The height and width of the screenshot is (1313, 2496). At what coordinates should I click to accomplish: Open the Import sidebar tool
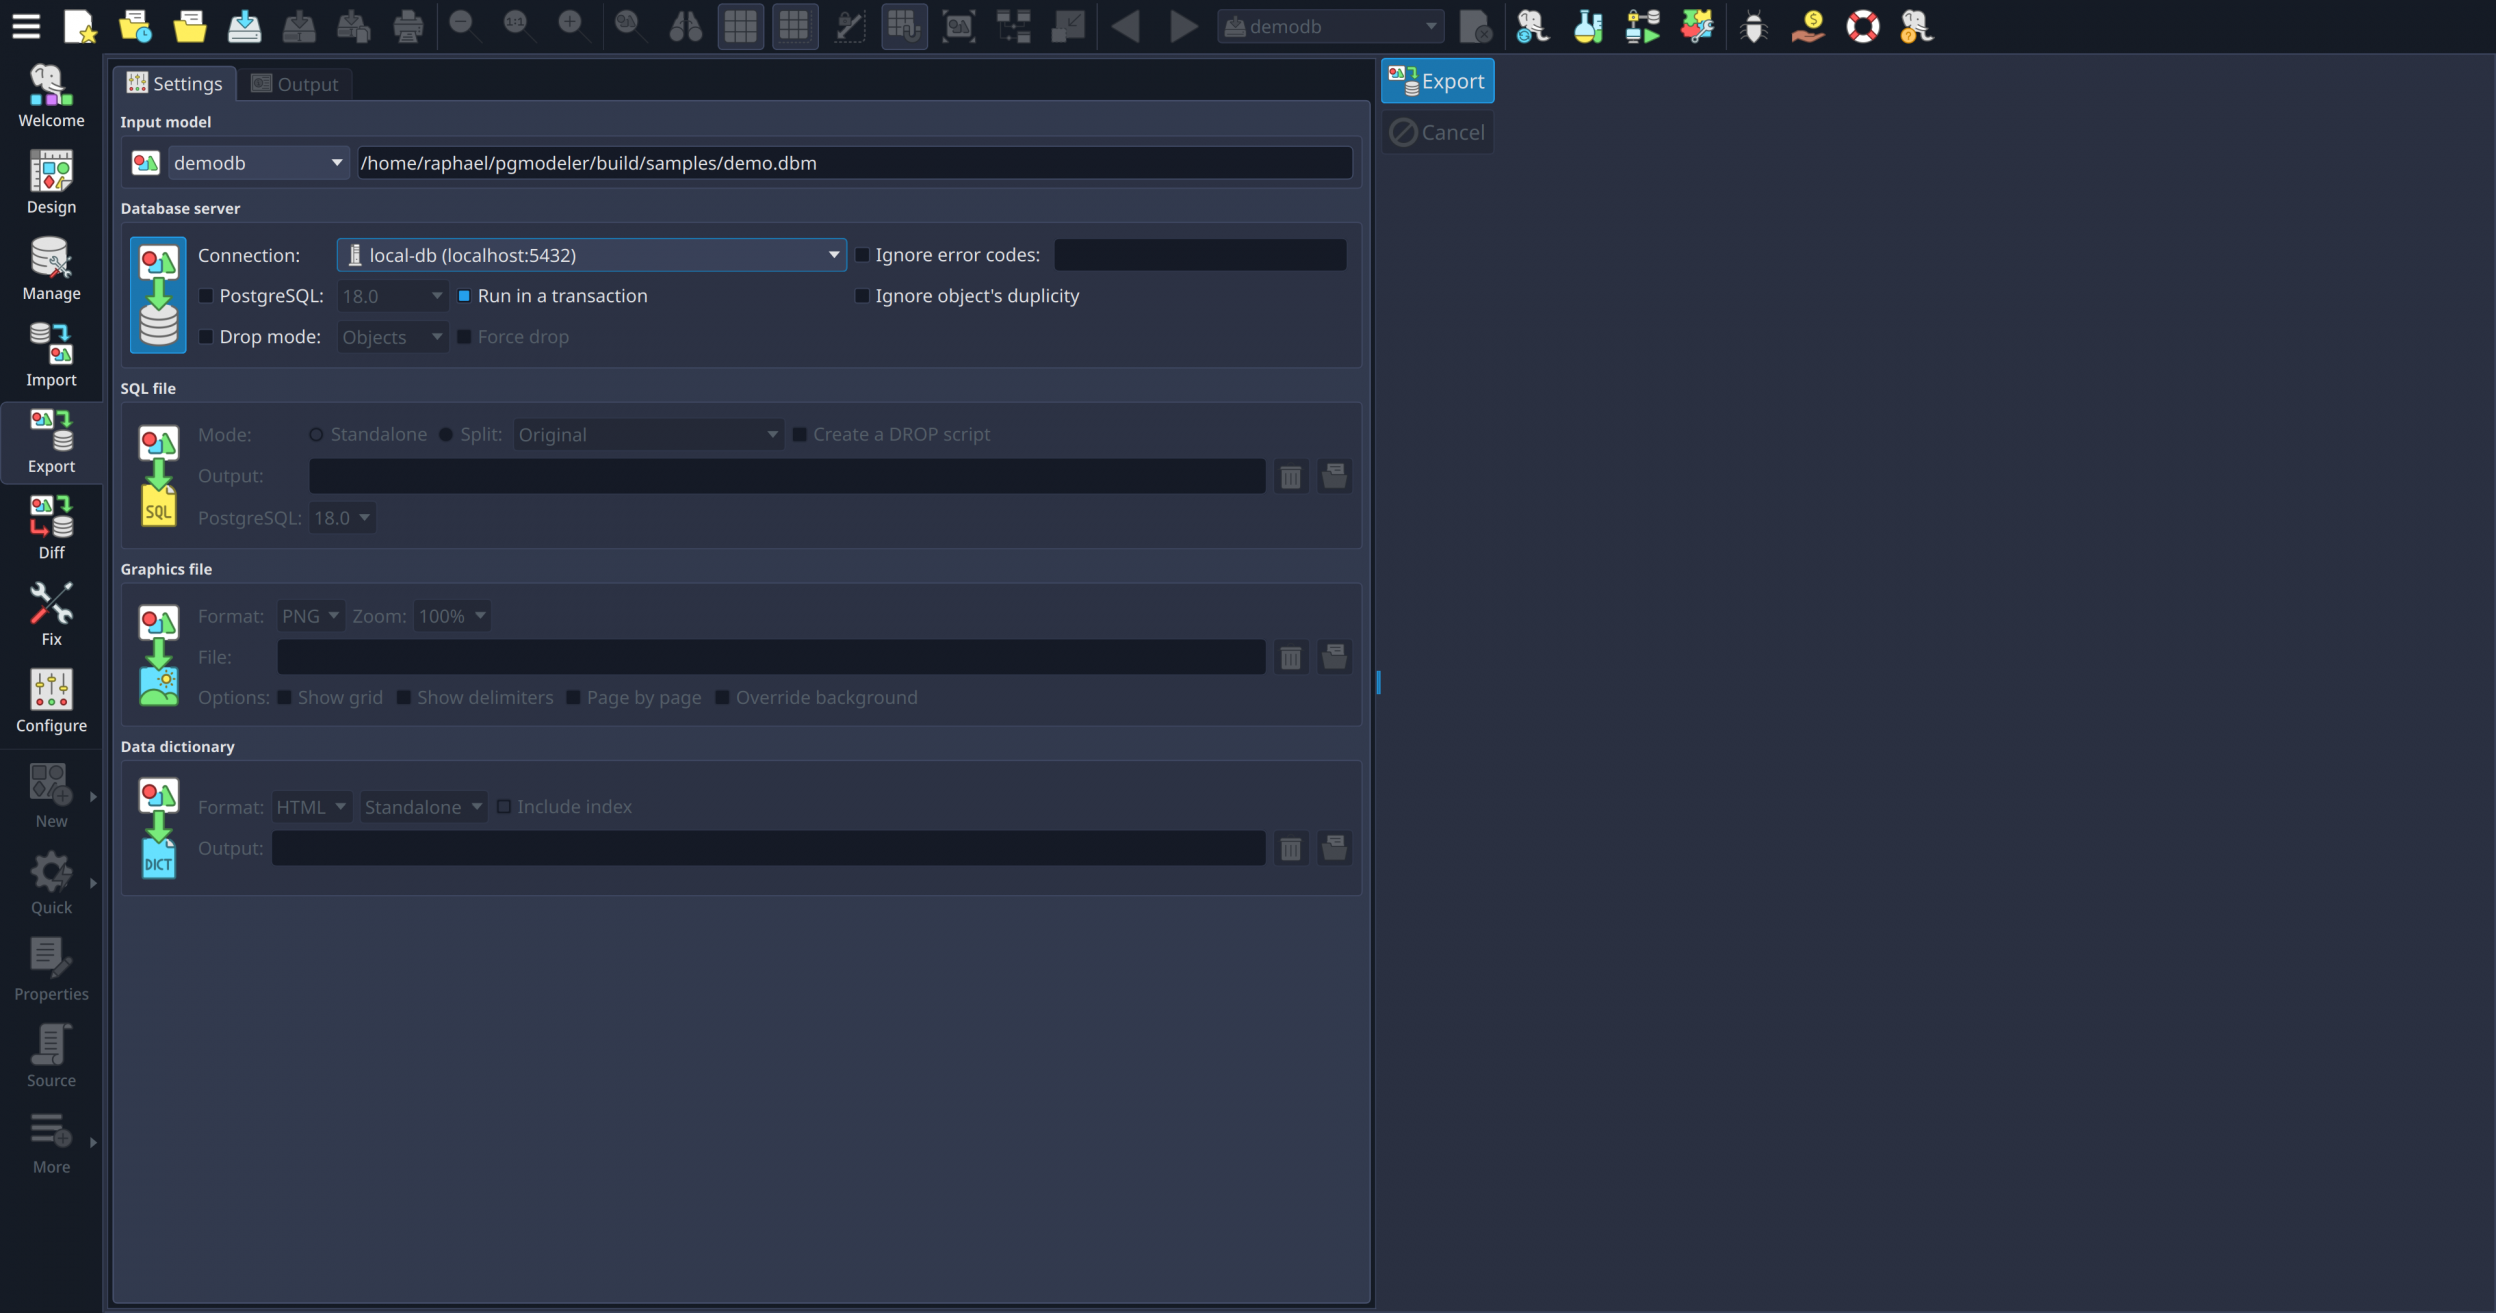pos(51,355)
